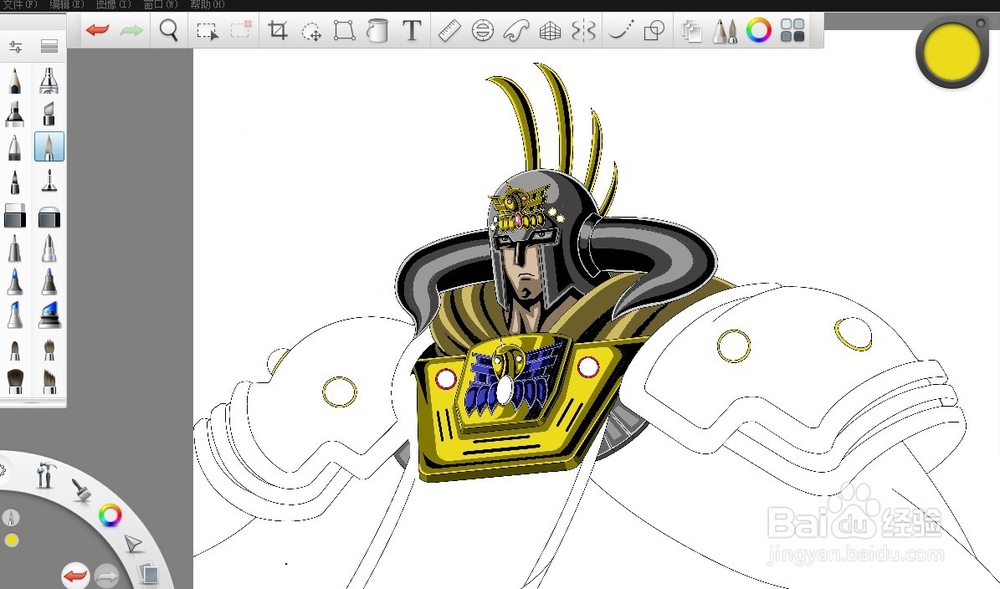
Task: Click the Lagoon current brush circle
Action: click(10, 517)
